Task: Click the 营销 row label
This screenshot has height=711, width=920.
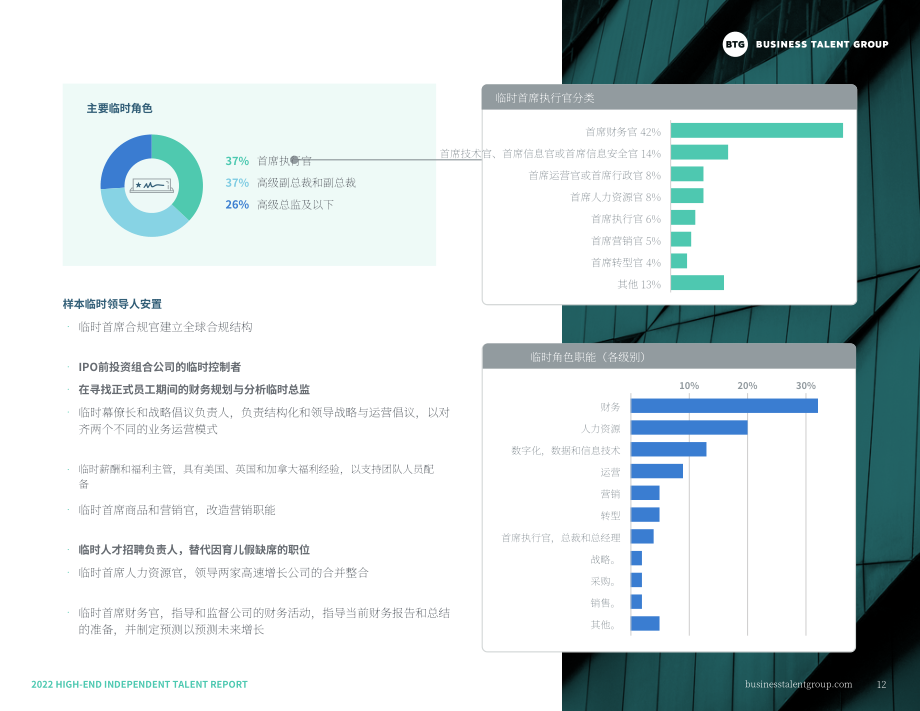Action: pyautogui.click(x=610, y=494)
